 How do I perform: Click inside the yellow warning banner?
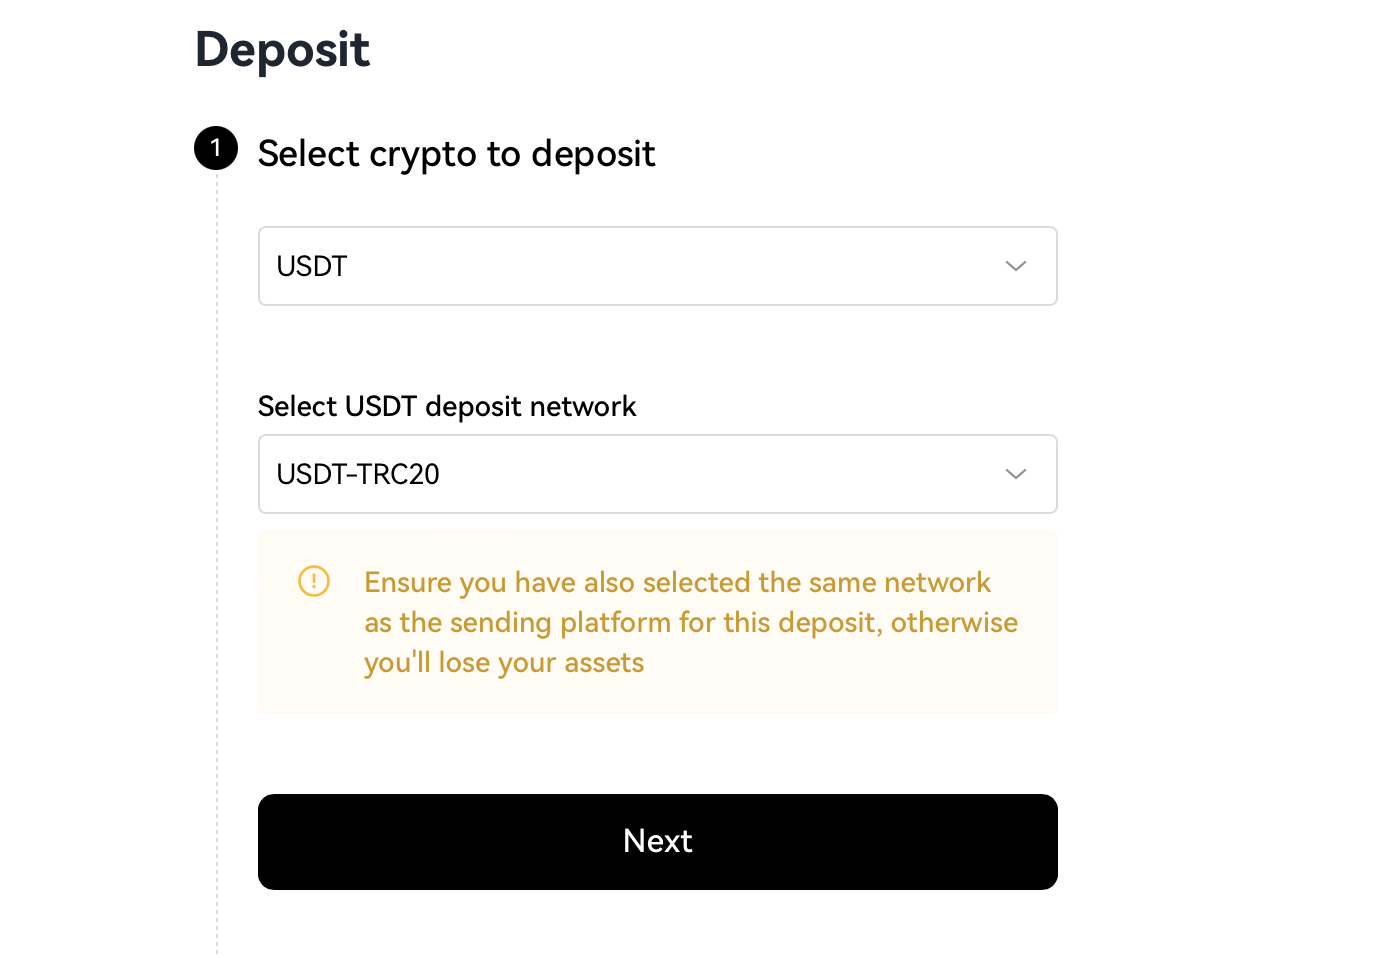658,622
